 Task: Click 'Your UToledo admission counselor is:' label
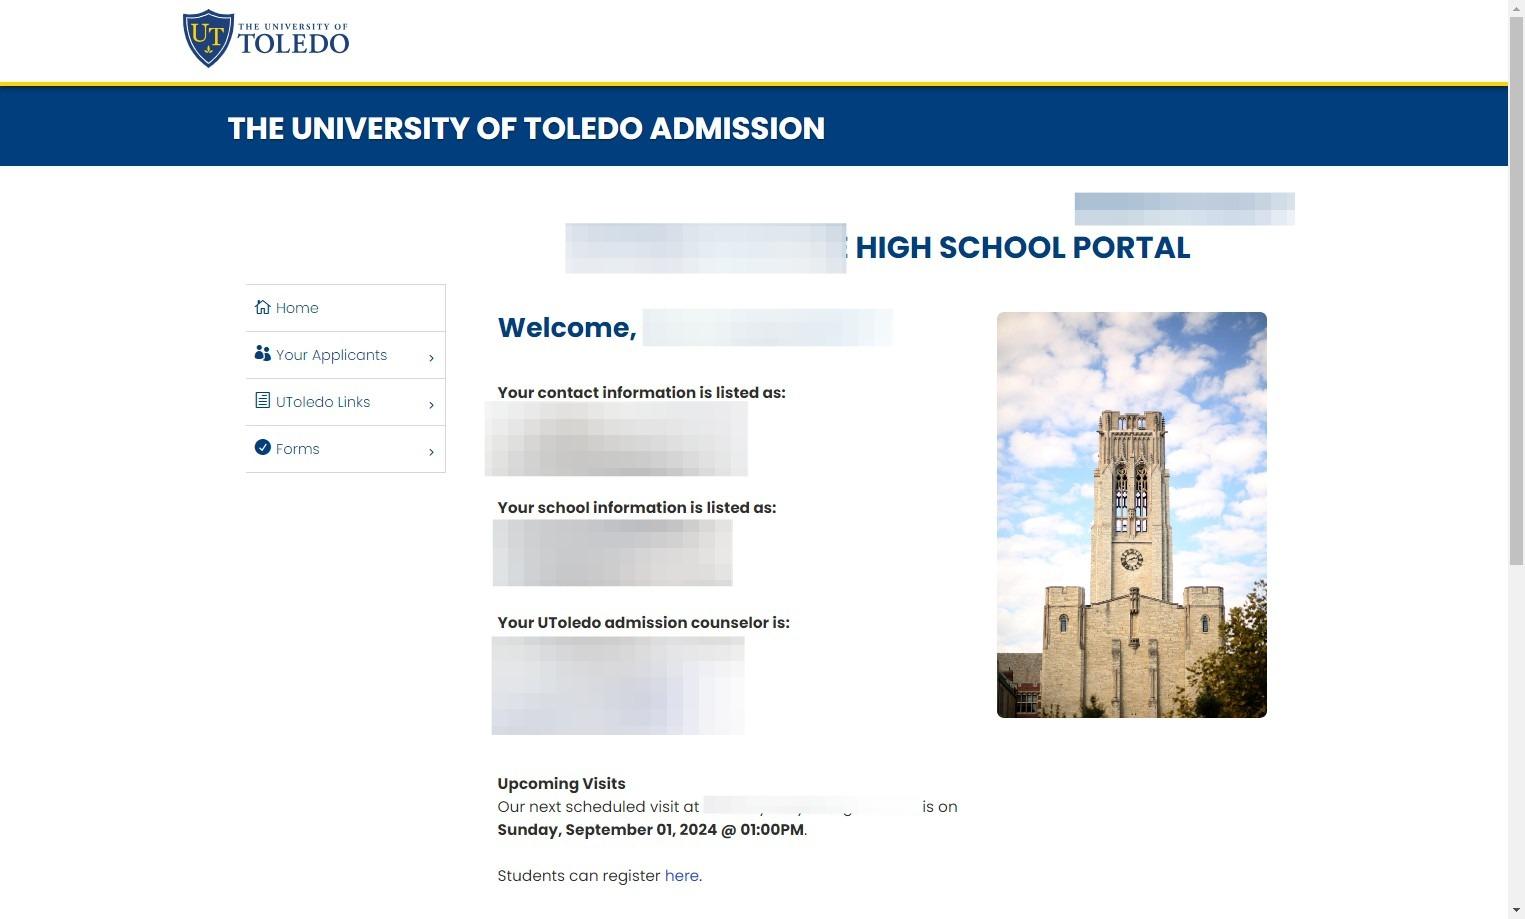click(643, 623)
